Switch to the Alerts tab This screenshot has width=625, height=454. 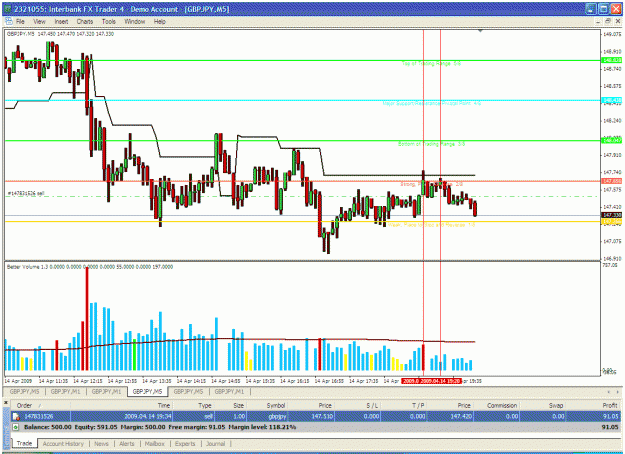[127, 444]
